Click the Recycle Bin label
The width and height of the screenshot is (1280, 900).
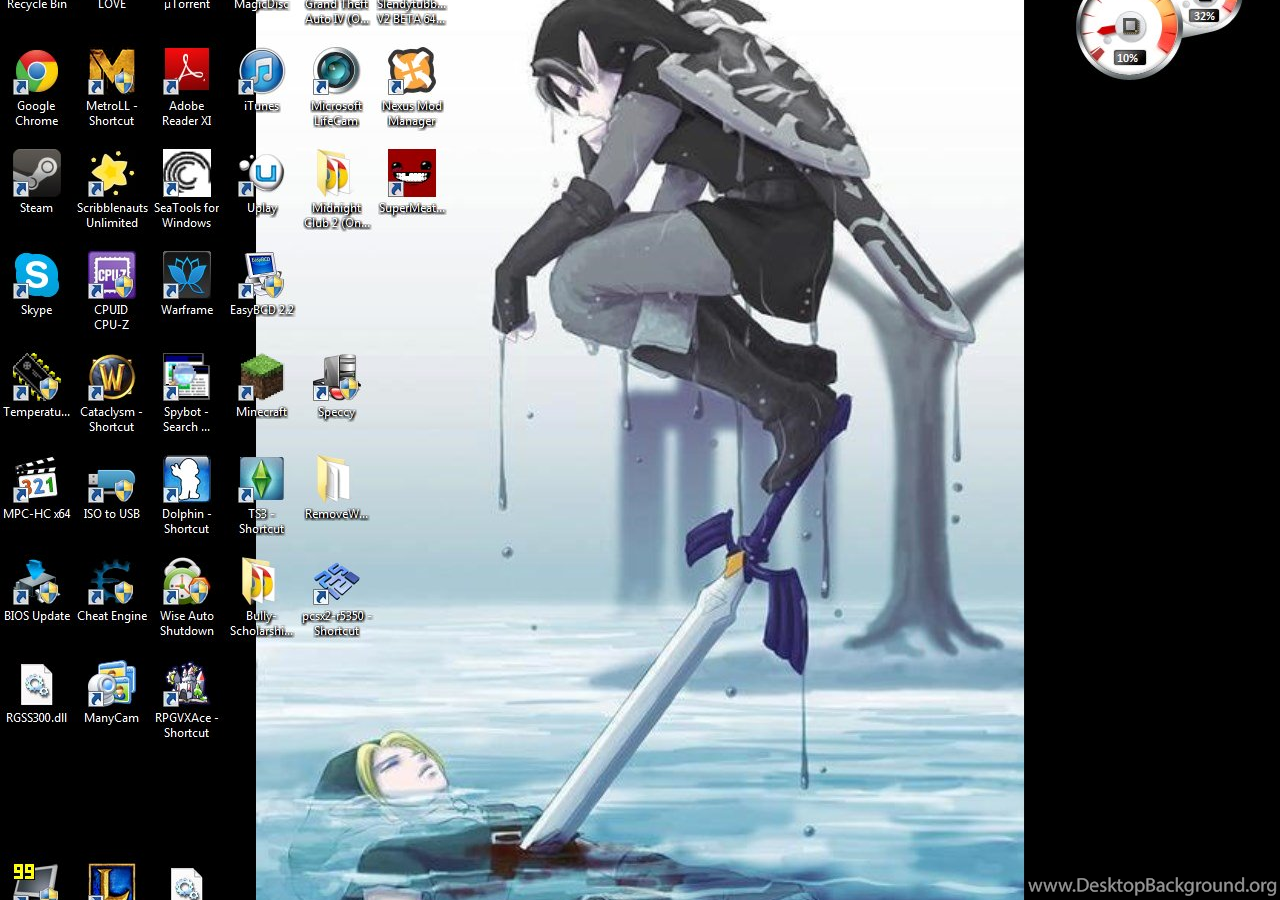click(36, 5)
